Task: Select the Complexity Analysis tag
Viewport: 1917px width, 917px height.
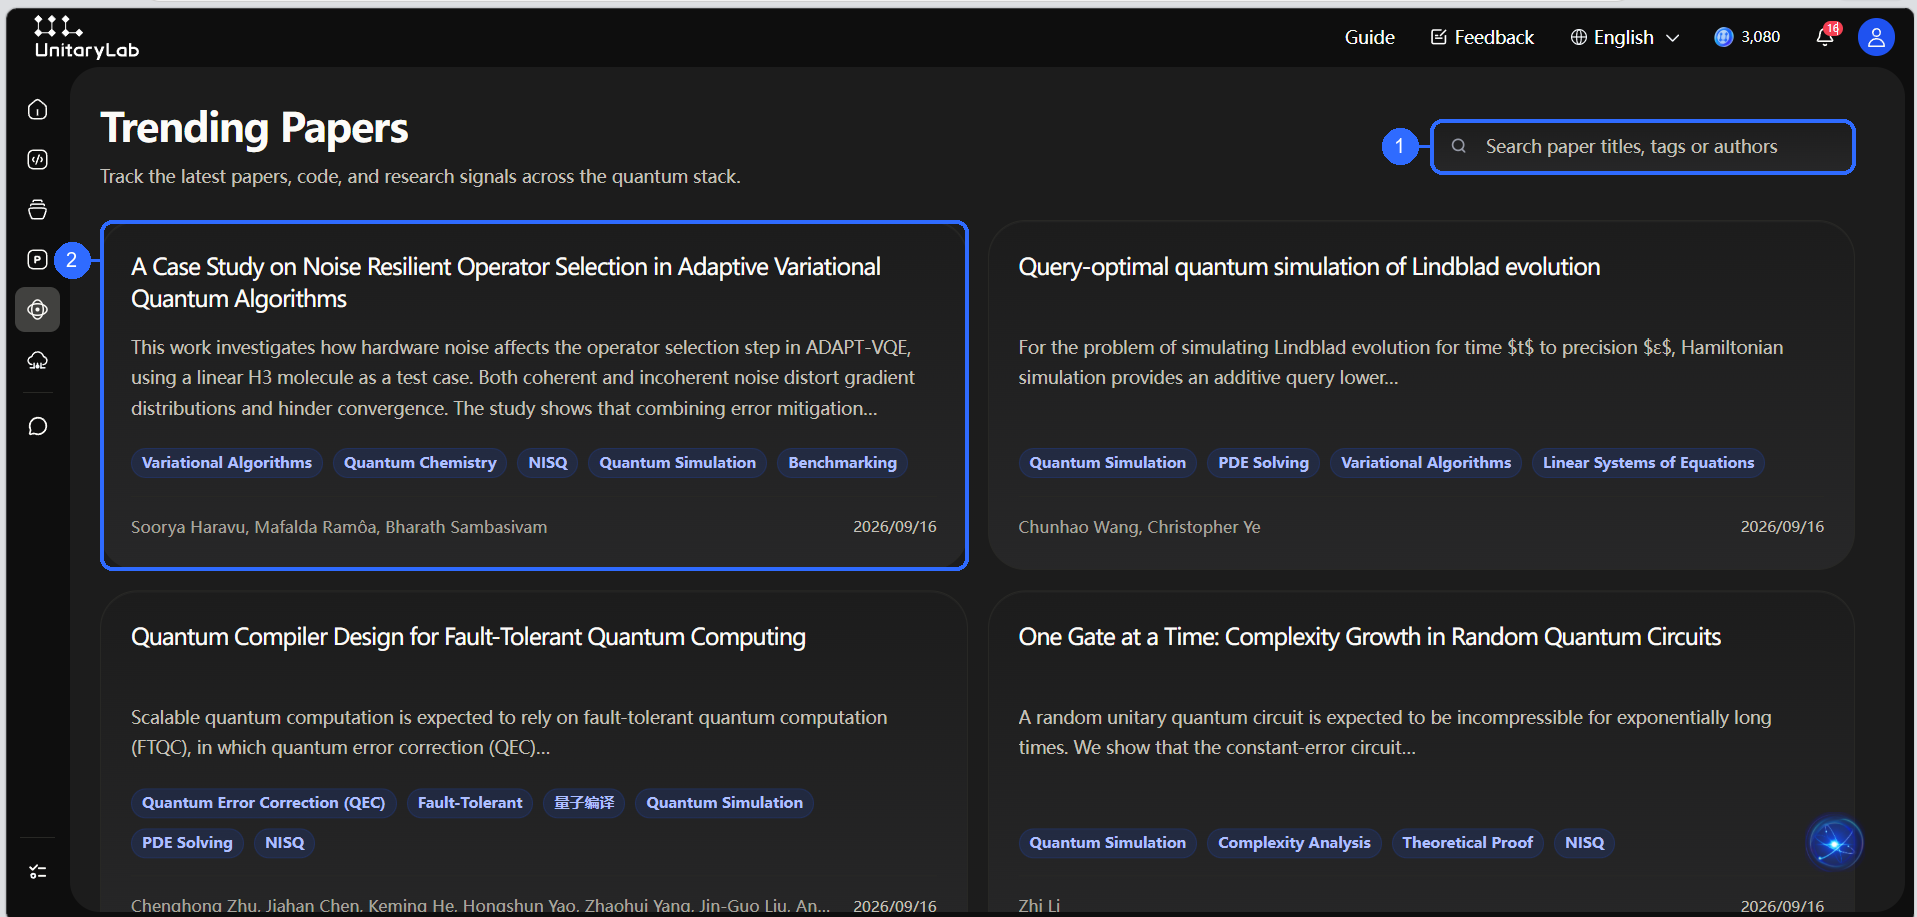Action: click(1294, 843)
